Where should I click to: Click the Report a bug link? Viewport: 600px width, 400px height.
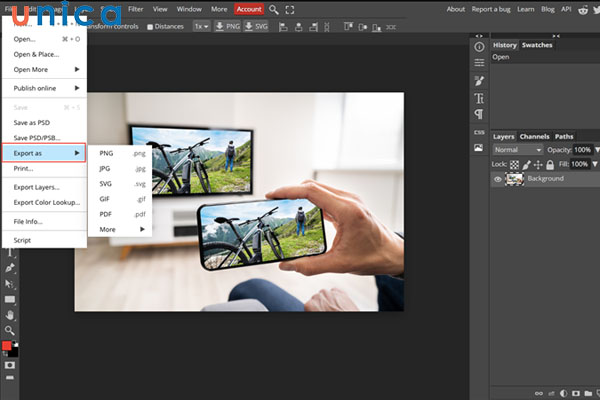point(491,9)
